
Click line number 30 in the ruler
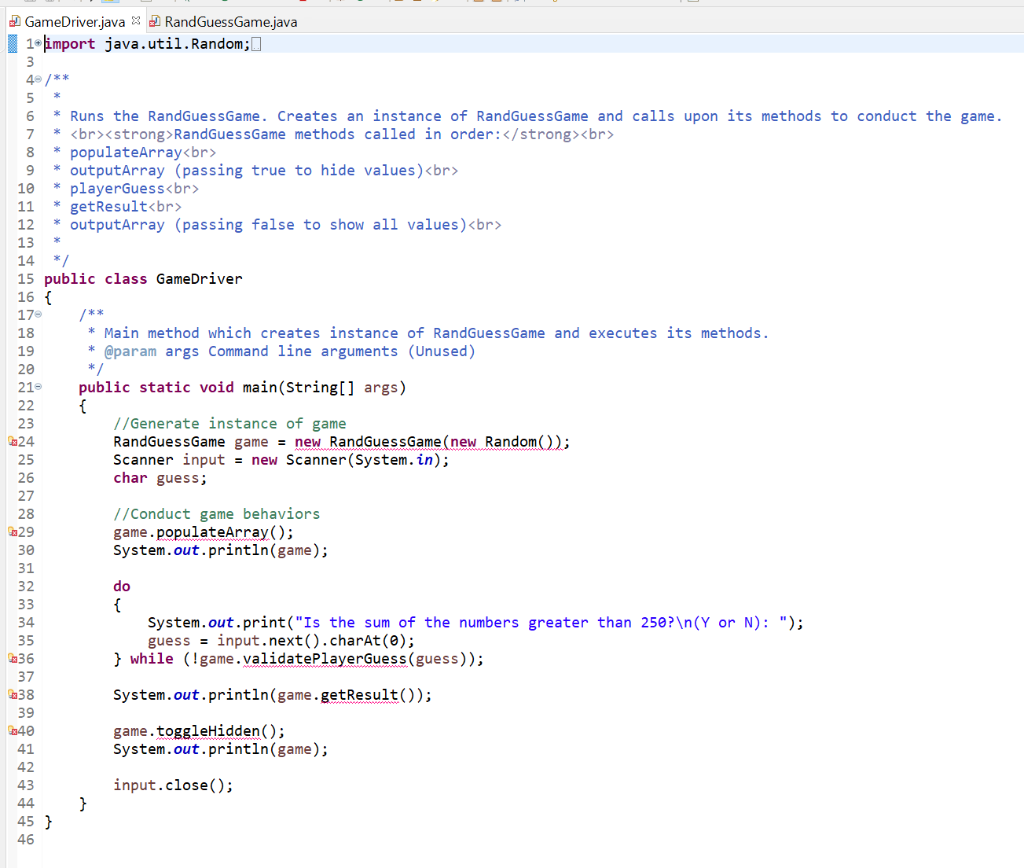(25, 549)
